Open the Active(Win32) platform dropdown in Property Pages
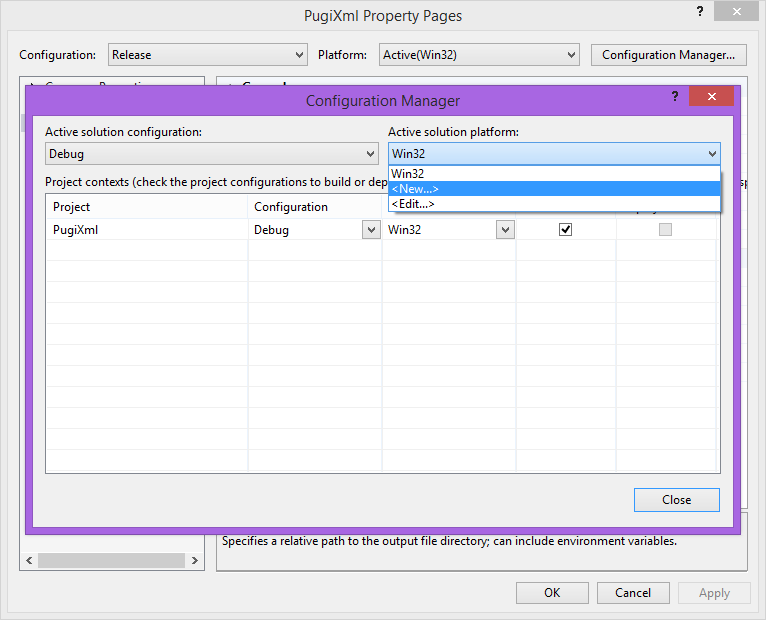This screenshot has height=620, width=766. tap(479, 55)
